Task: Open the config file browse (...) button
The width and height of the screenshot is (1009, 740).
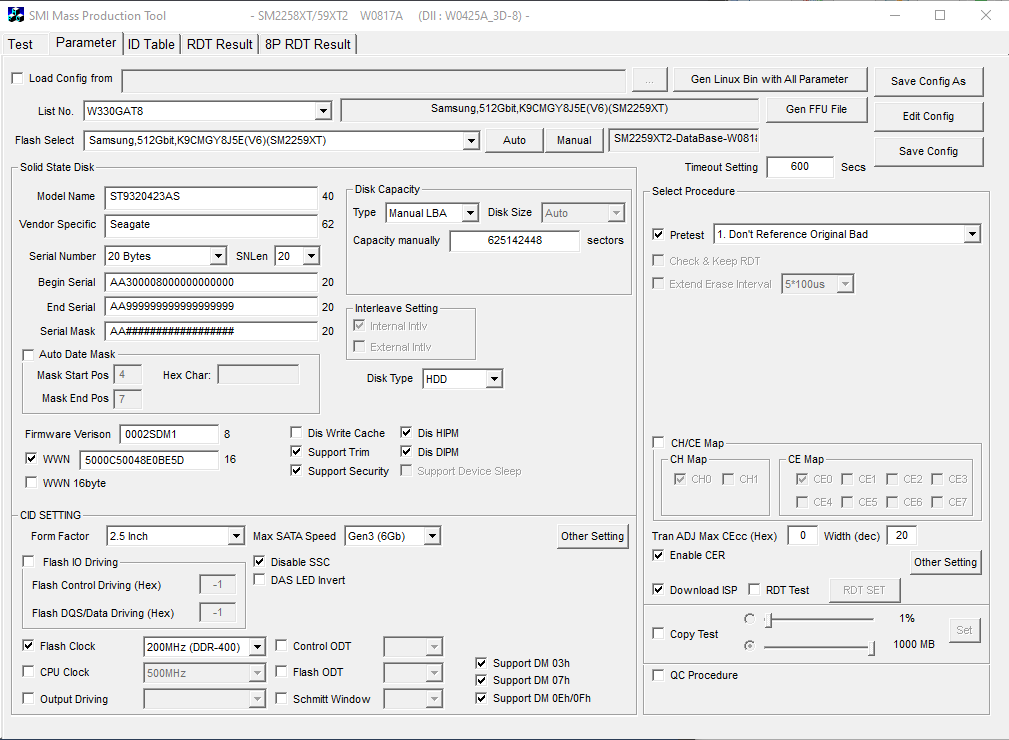Action: click(649, 79)
